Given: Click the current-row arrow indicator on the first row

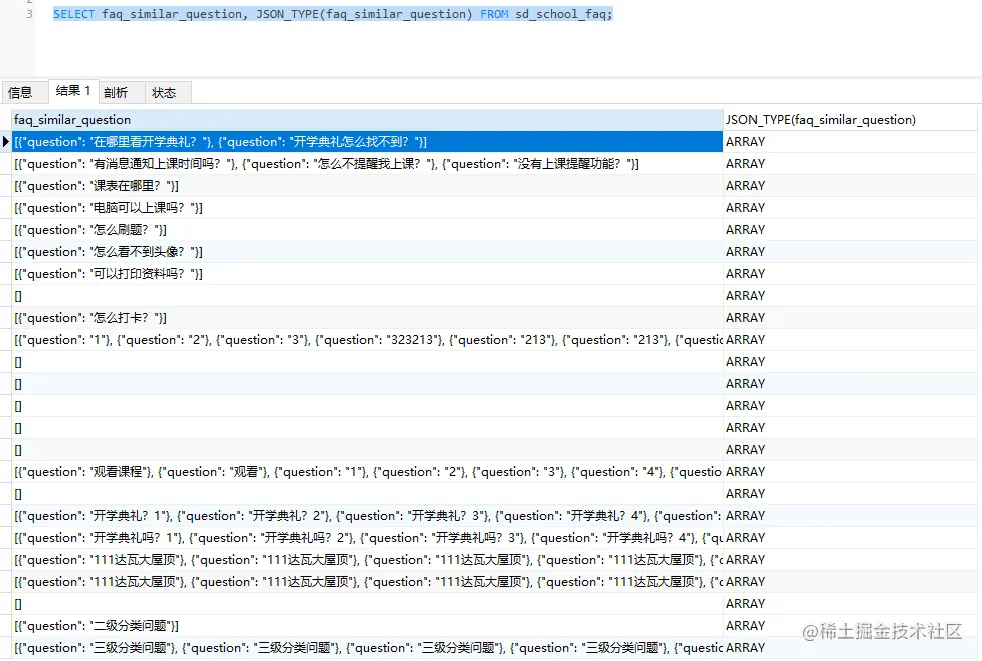Looking at the screenshot, I should [6, 142].
